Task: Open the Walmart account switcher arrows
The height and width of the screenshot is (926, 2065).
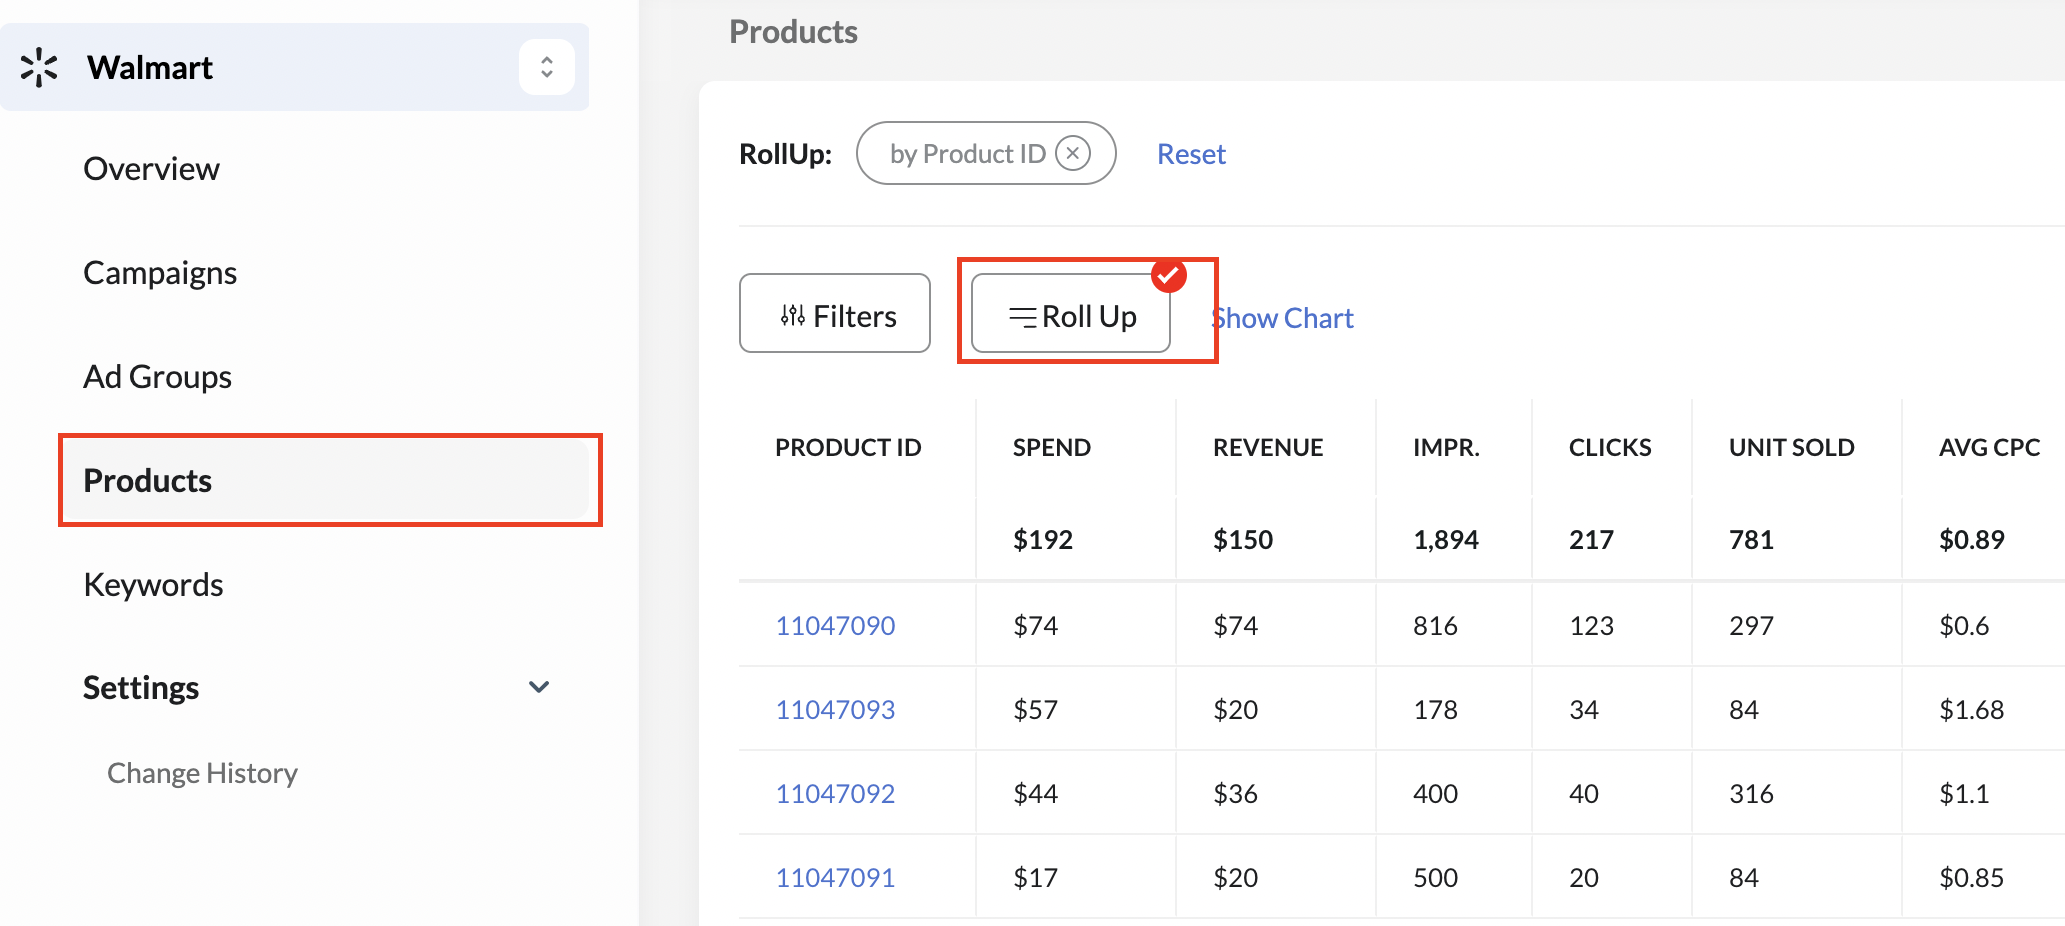Action: point(546,67)
